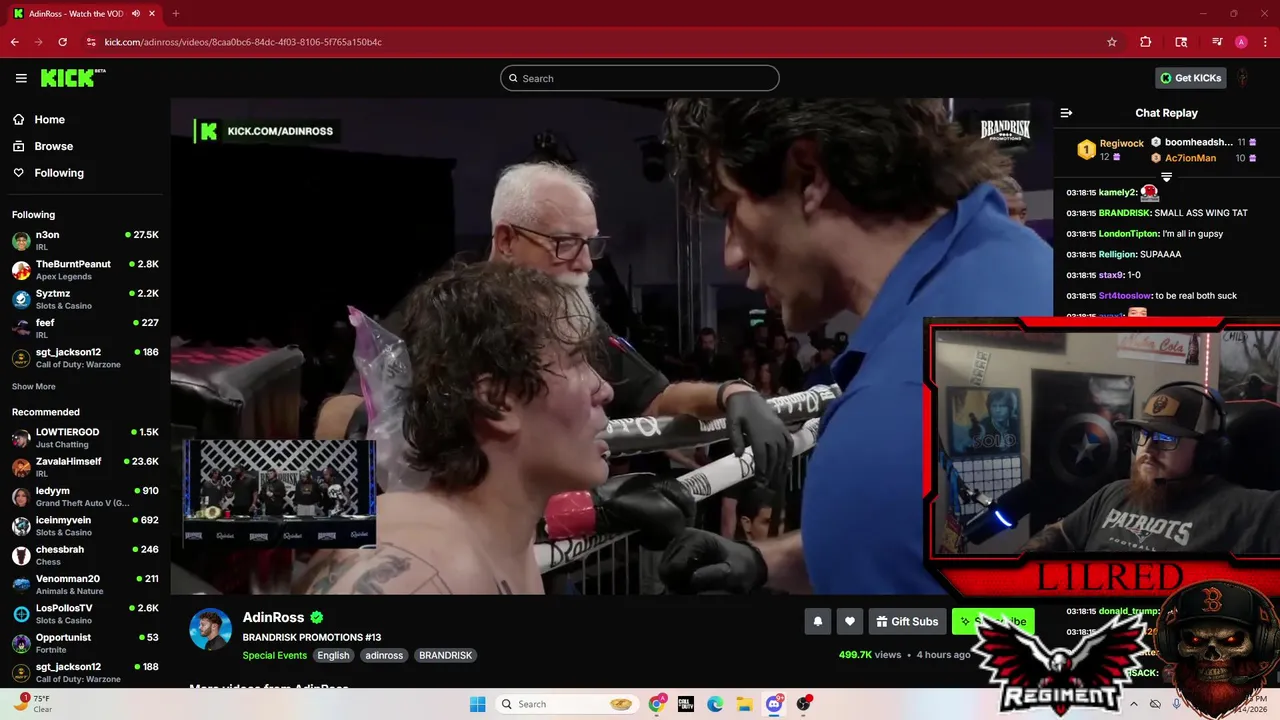Click Regiwock top gifter in chat
Image resolution: width=1280 pixels, height=720 pixels.
pos(1121,144)
